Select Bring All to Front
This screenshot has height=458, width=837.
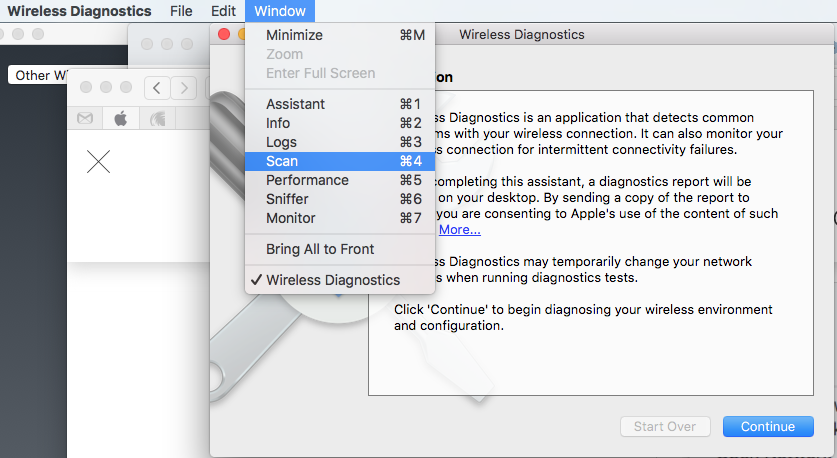click(x=320, y=249)
